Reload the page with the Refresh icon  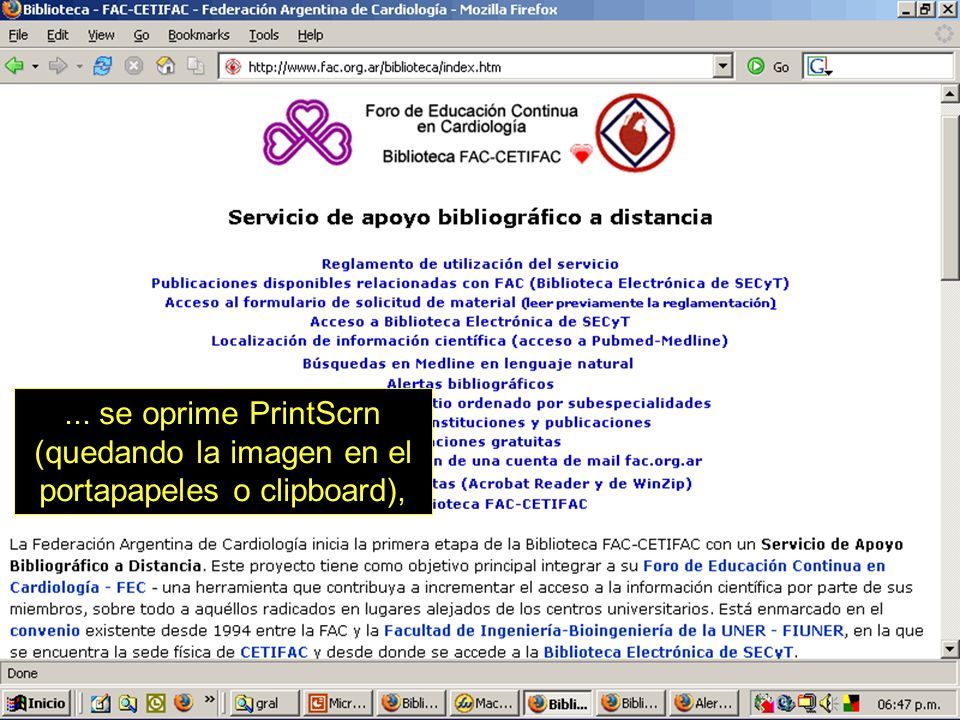102,66
